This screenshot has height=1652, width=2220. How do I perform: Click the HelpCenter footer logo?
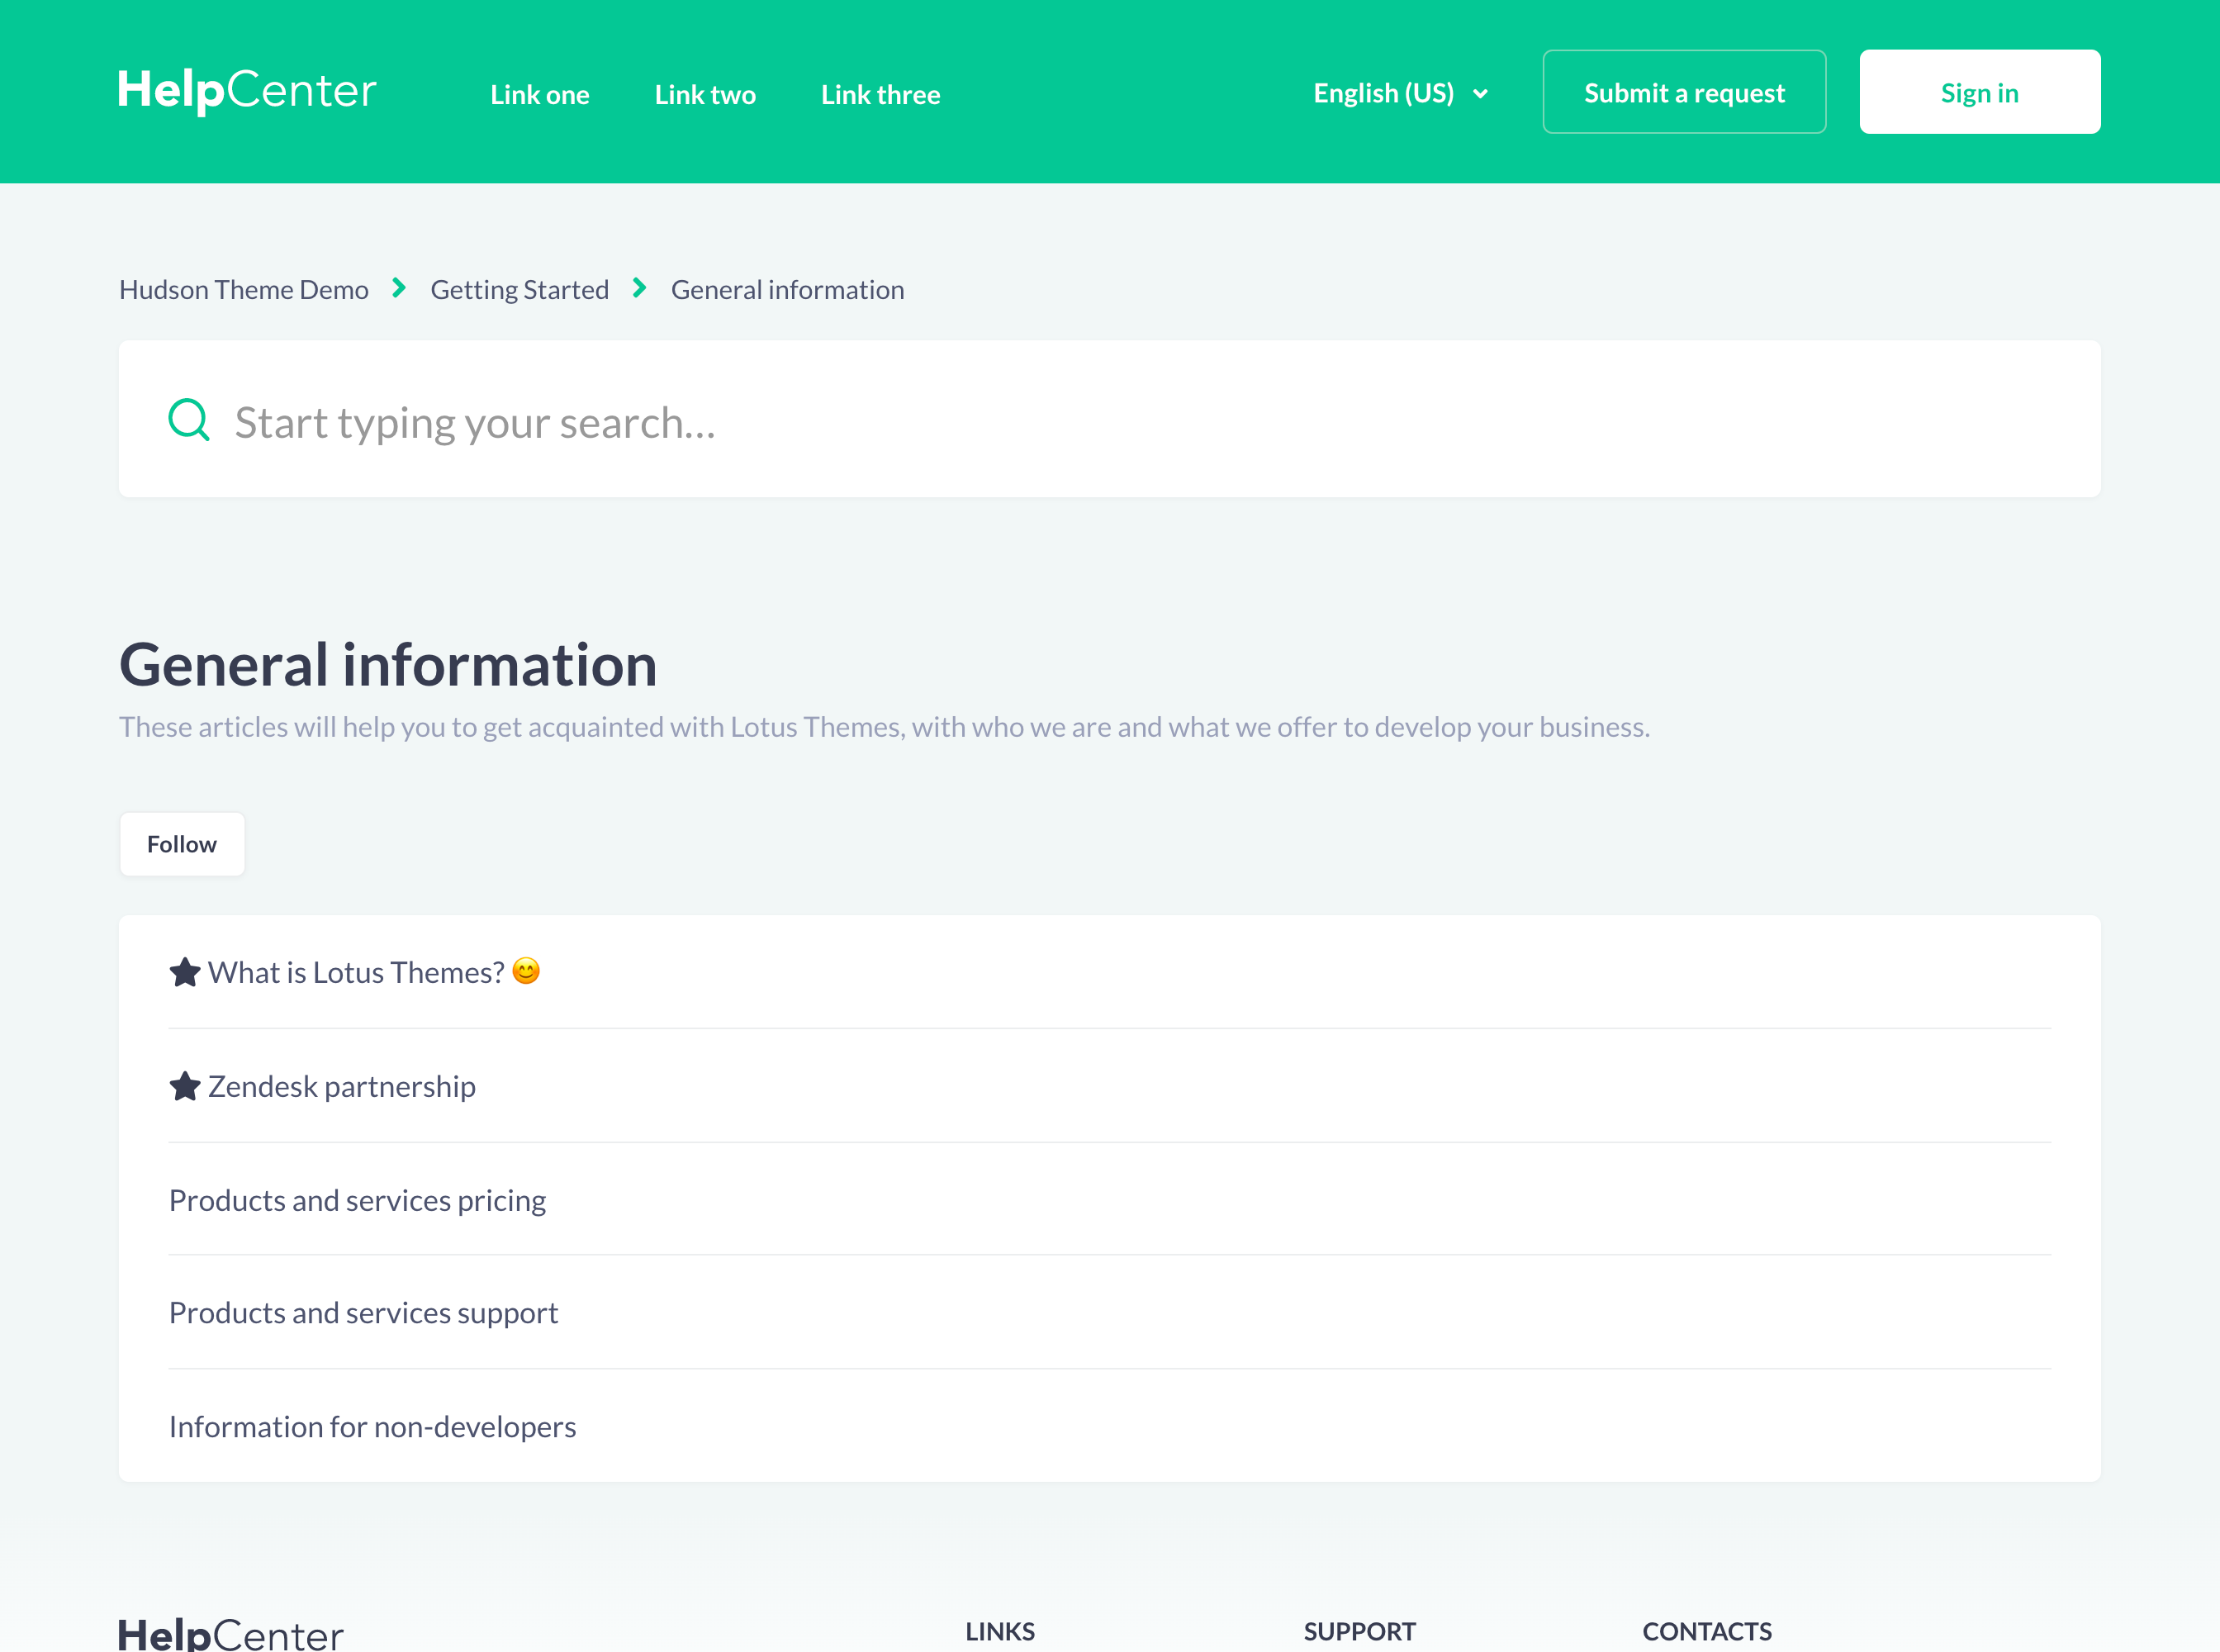tap(231, 1634)
